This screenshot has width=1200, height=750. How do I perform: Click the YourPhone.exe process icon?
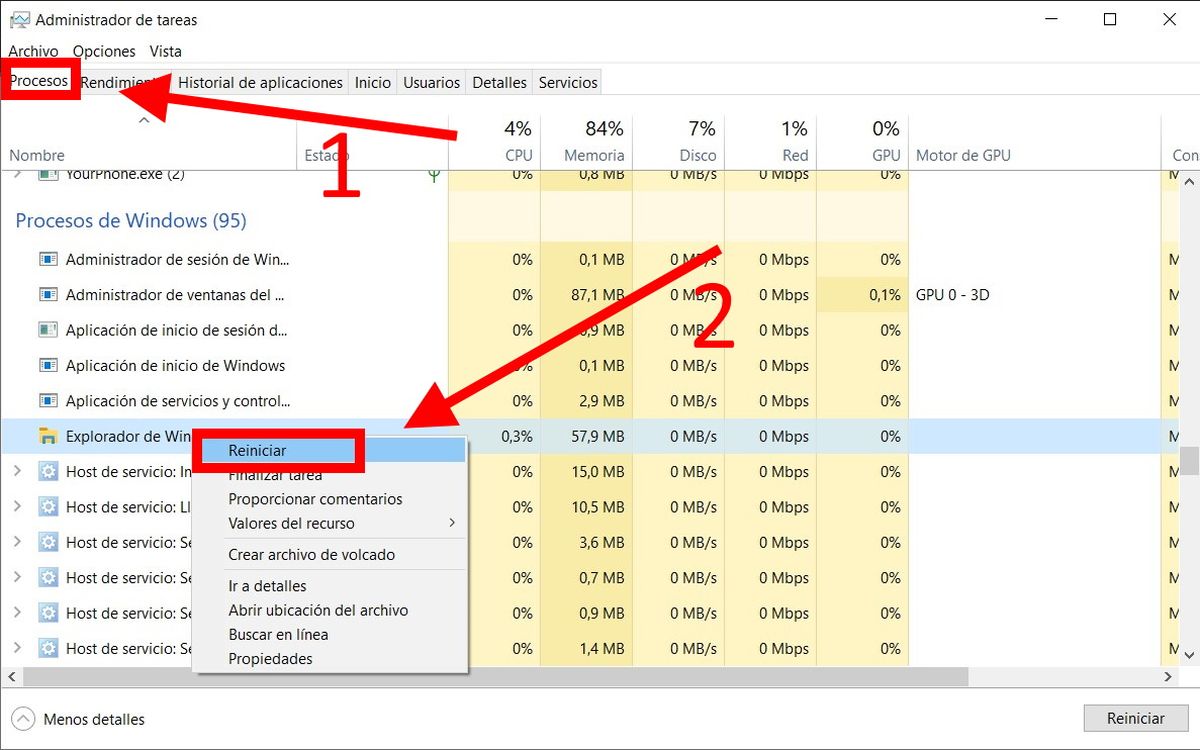50,173
